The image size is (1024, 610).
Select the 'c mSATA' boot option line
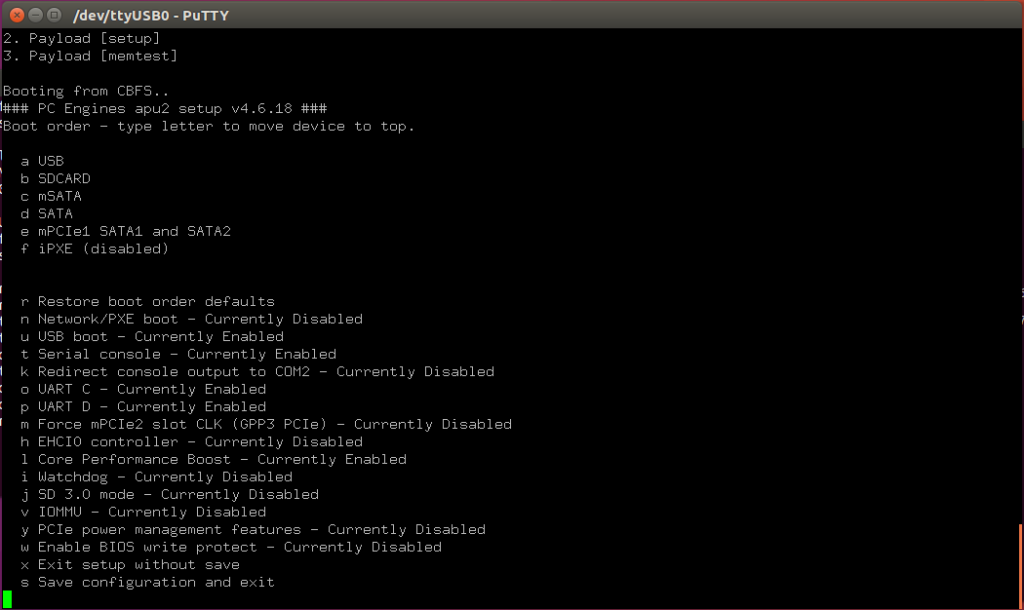point(51,196)
